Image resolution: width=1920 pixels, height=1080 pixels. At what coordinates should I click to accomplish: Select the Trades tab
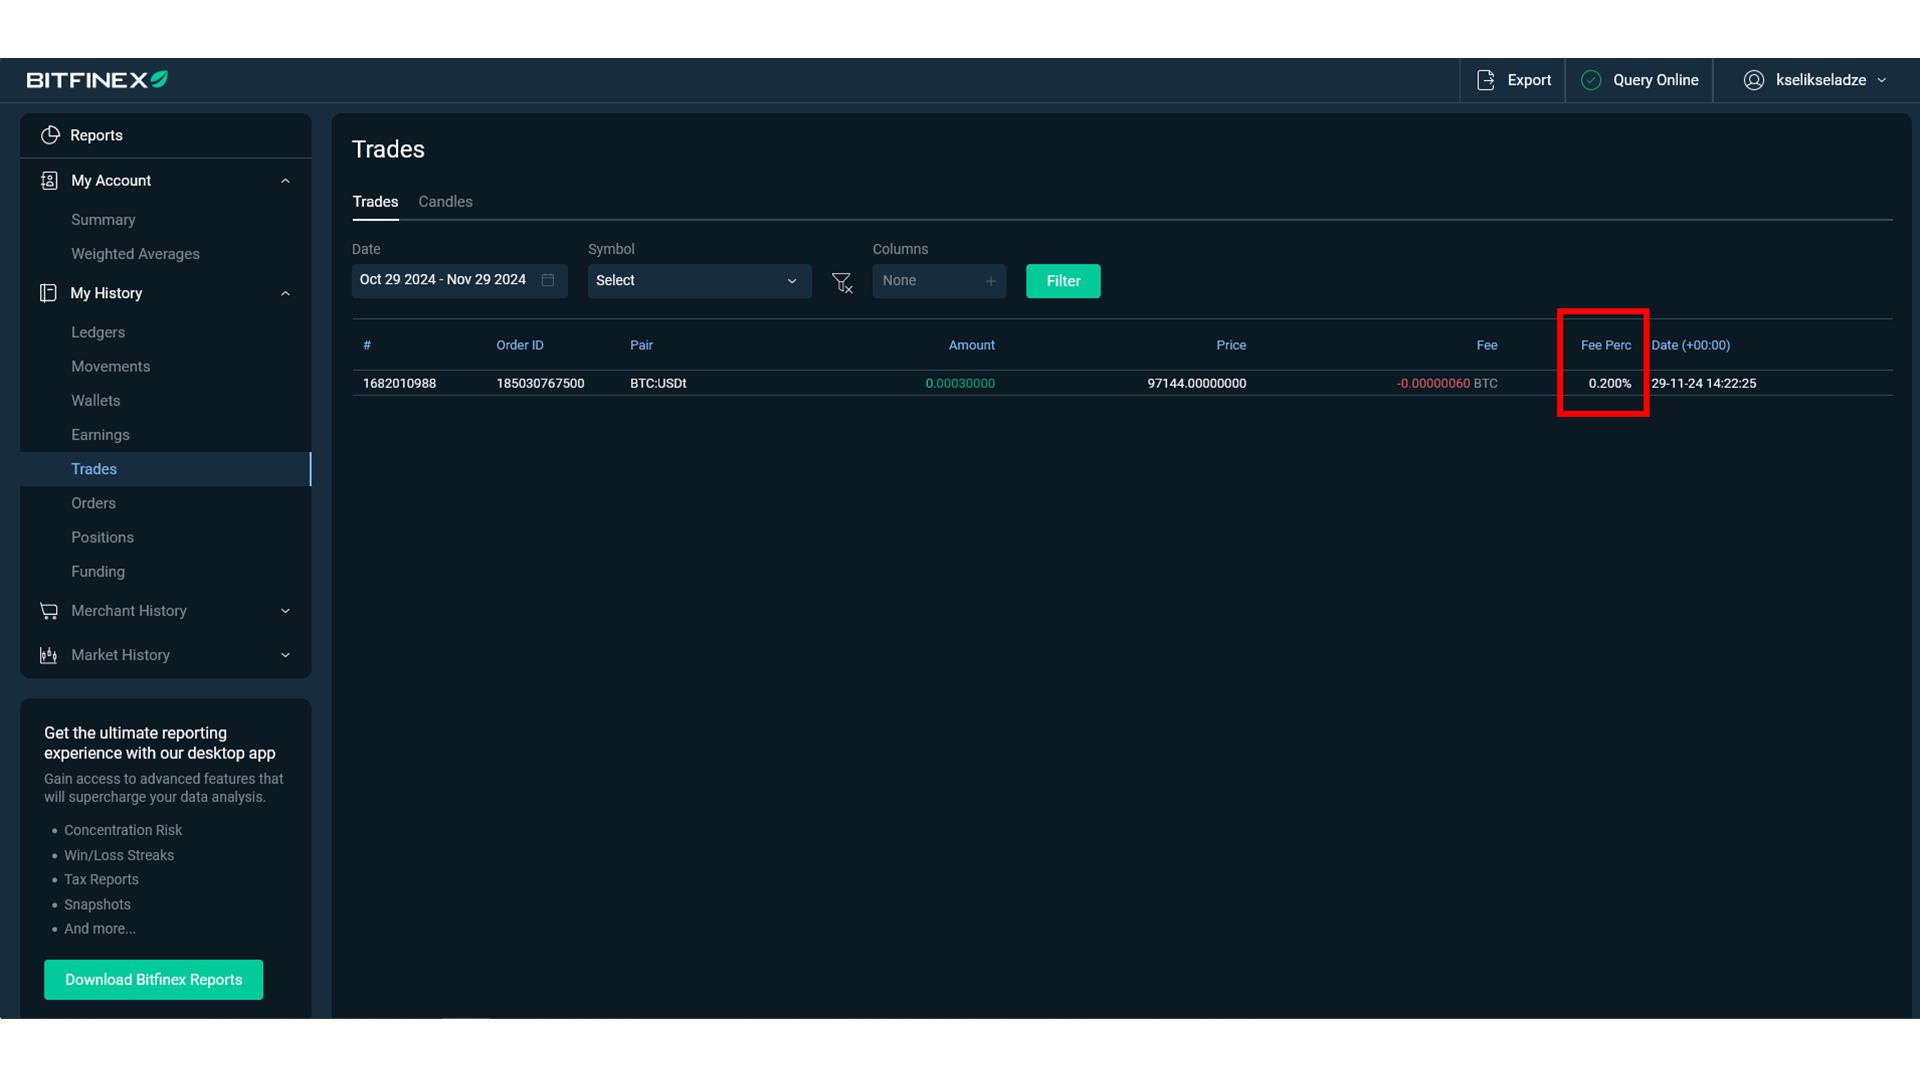click(375, 202)
